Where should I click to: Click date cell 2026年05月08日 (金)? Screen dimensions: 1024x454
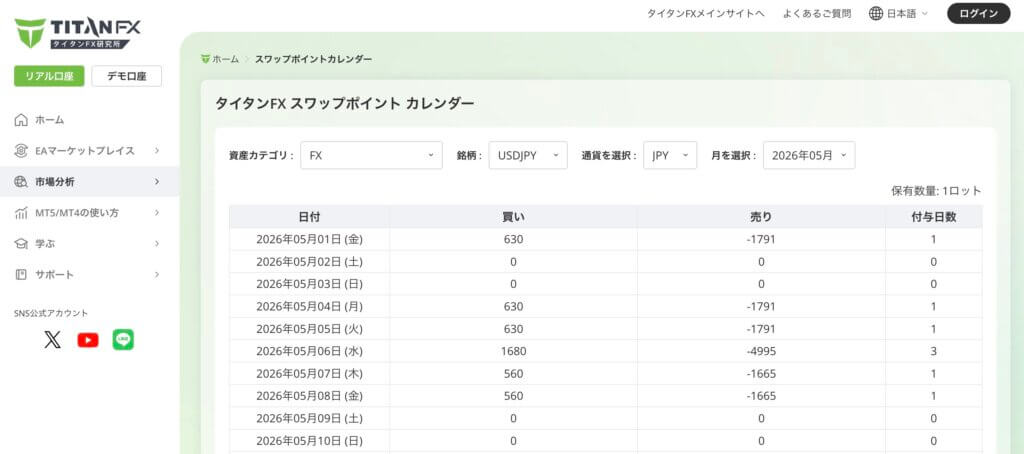pos(309,396)
